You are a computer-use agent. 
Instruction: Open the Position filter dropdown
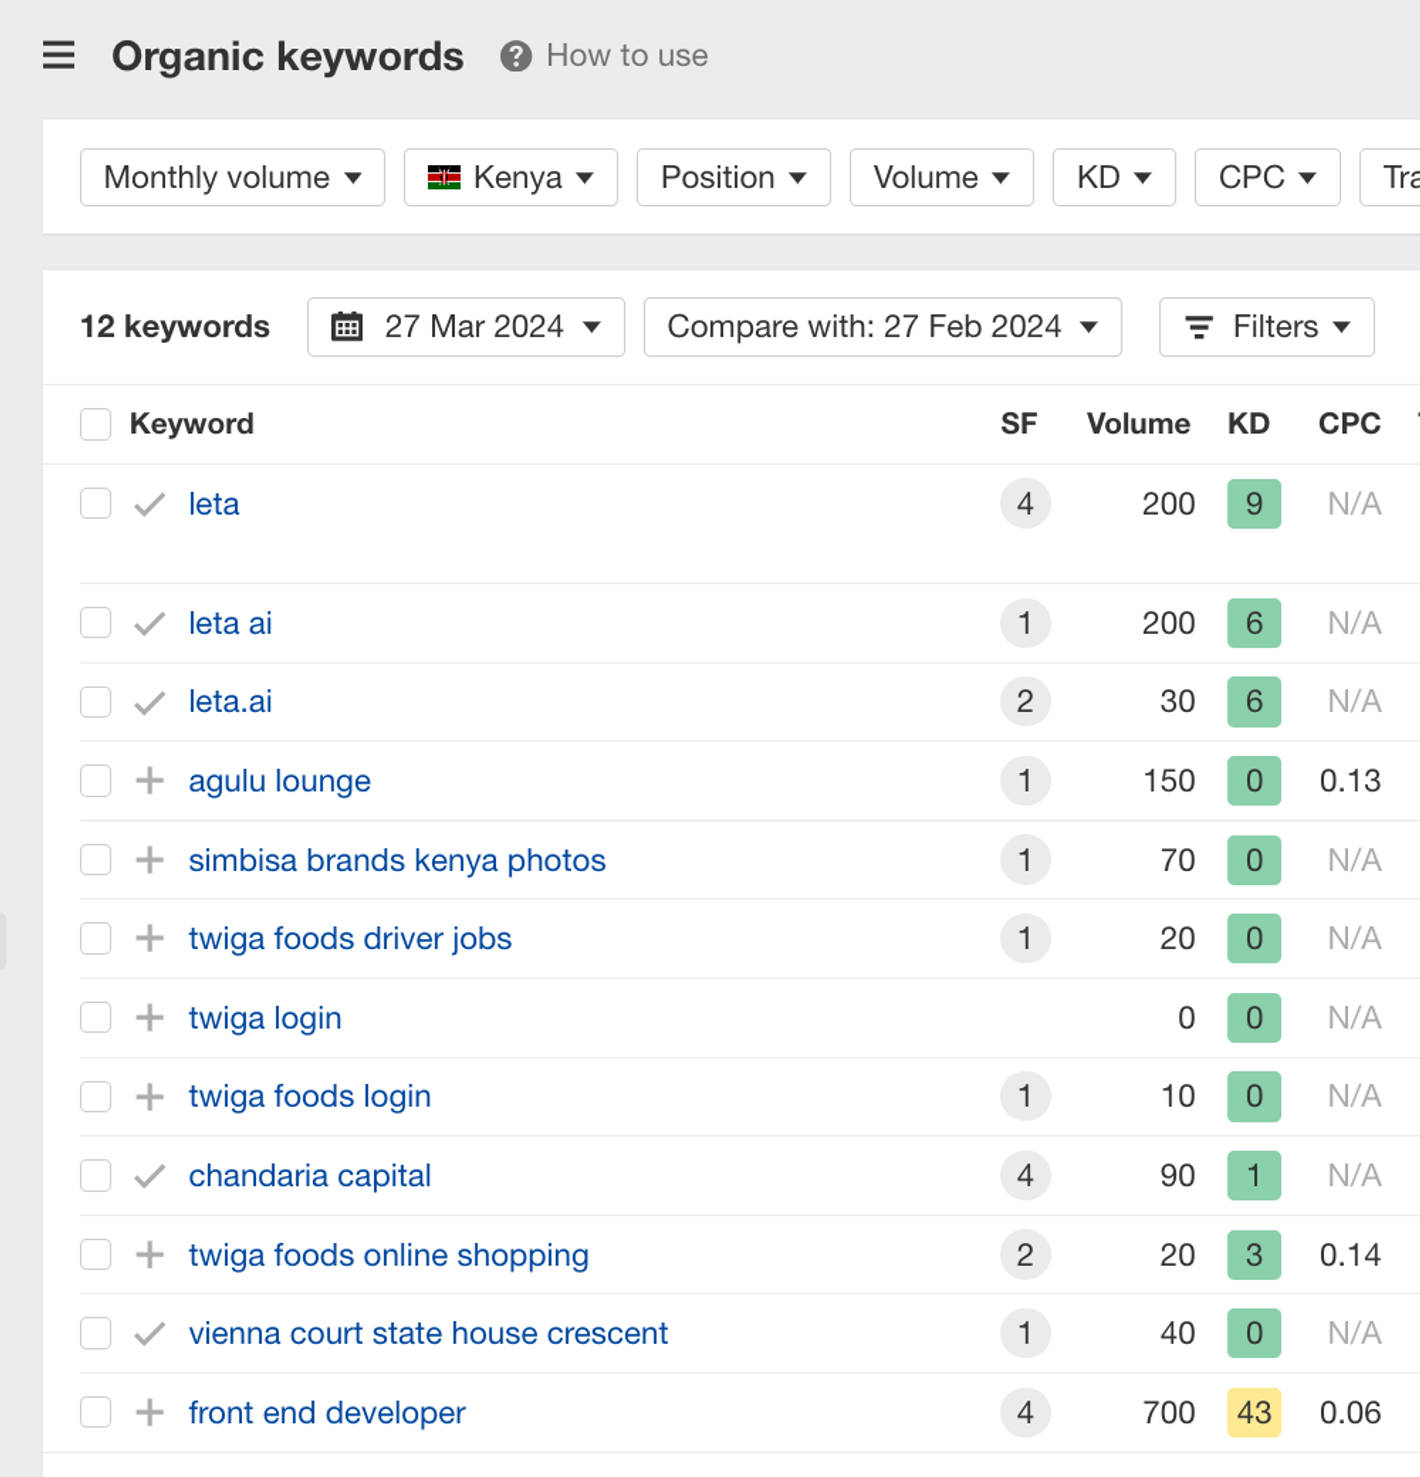[x=733, y=177]
